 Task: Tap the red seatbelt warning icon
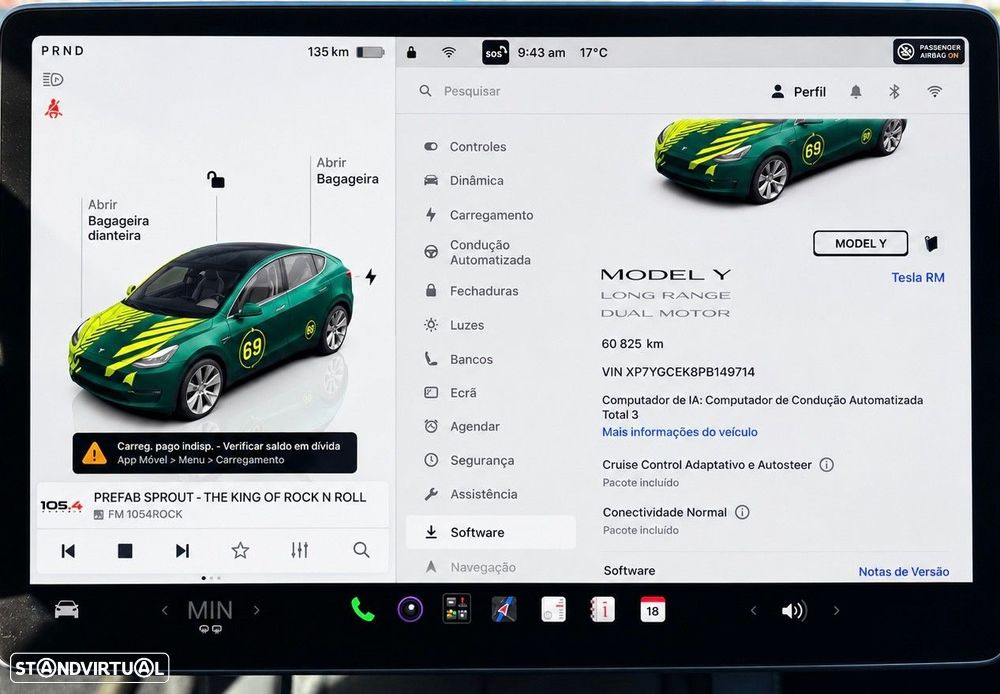tap(54, 108)
